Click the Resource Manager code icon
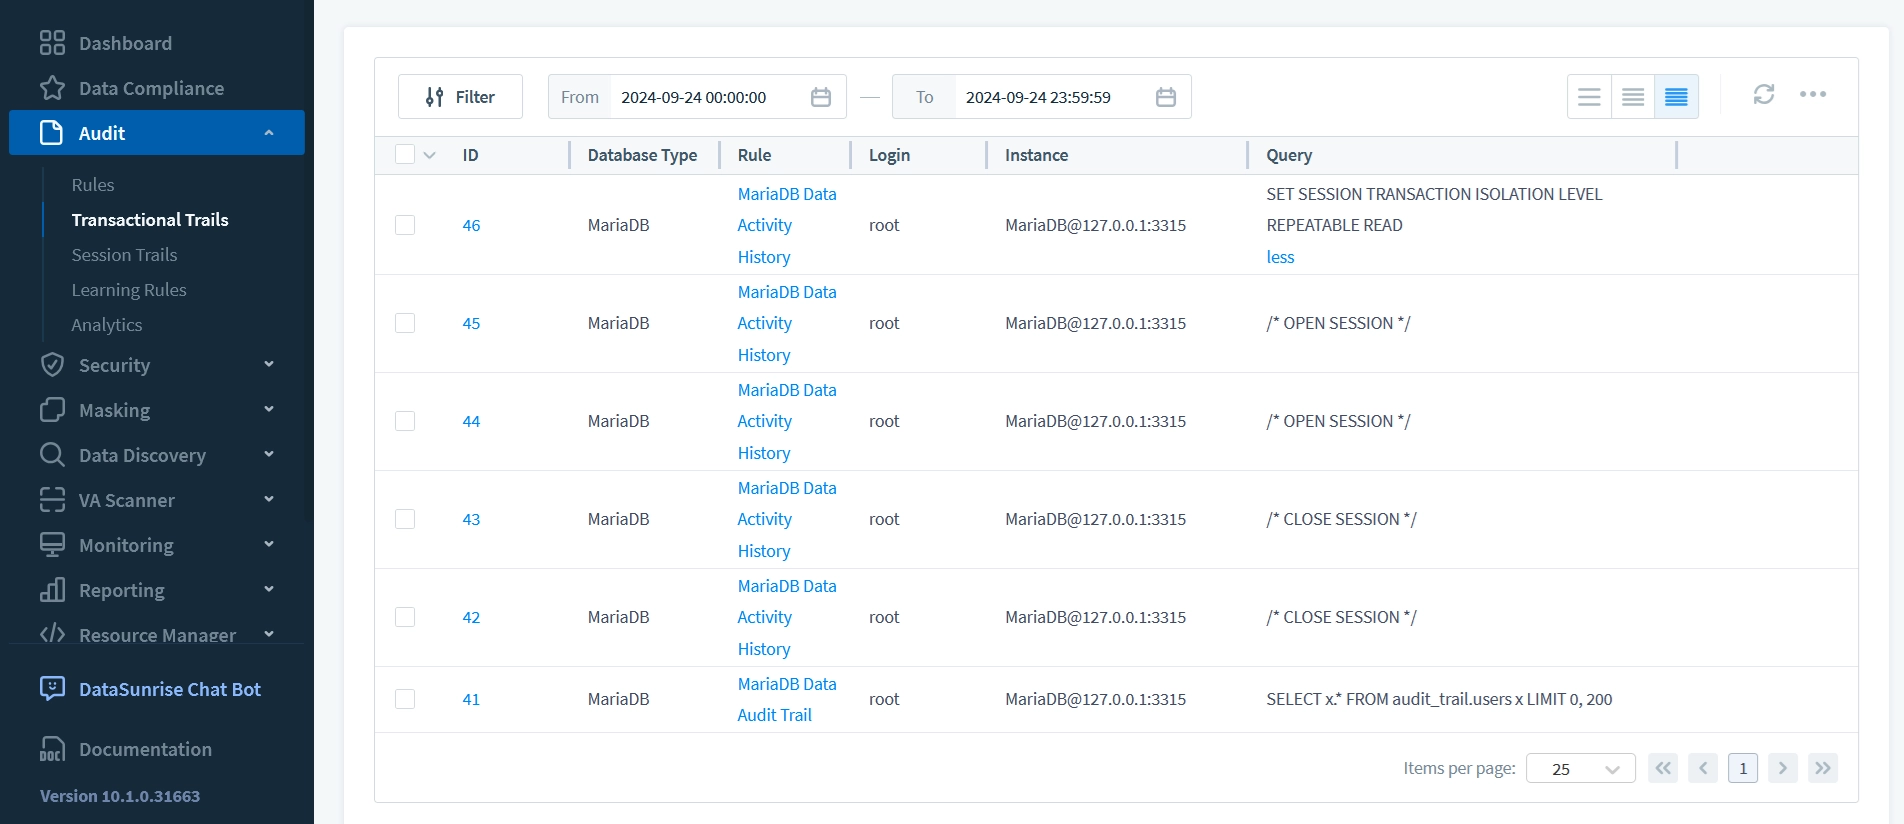The height and width of the screenshot is (824, 1904). click(52, 634)
